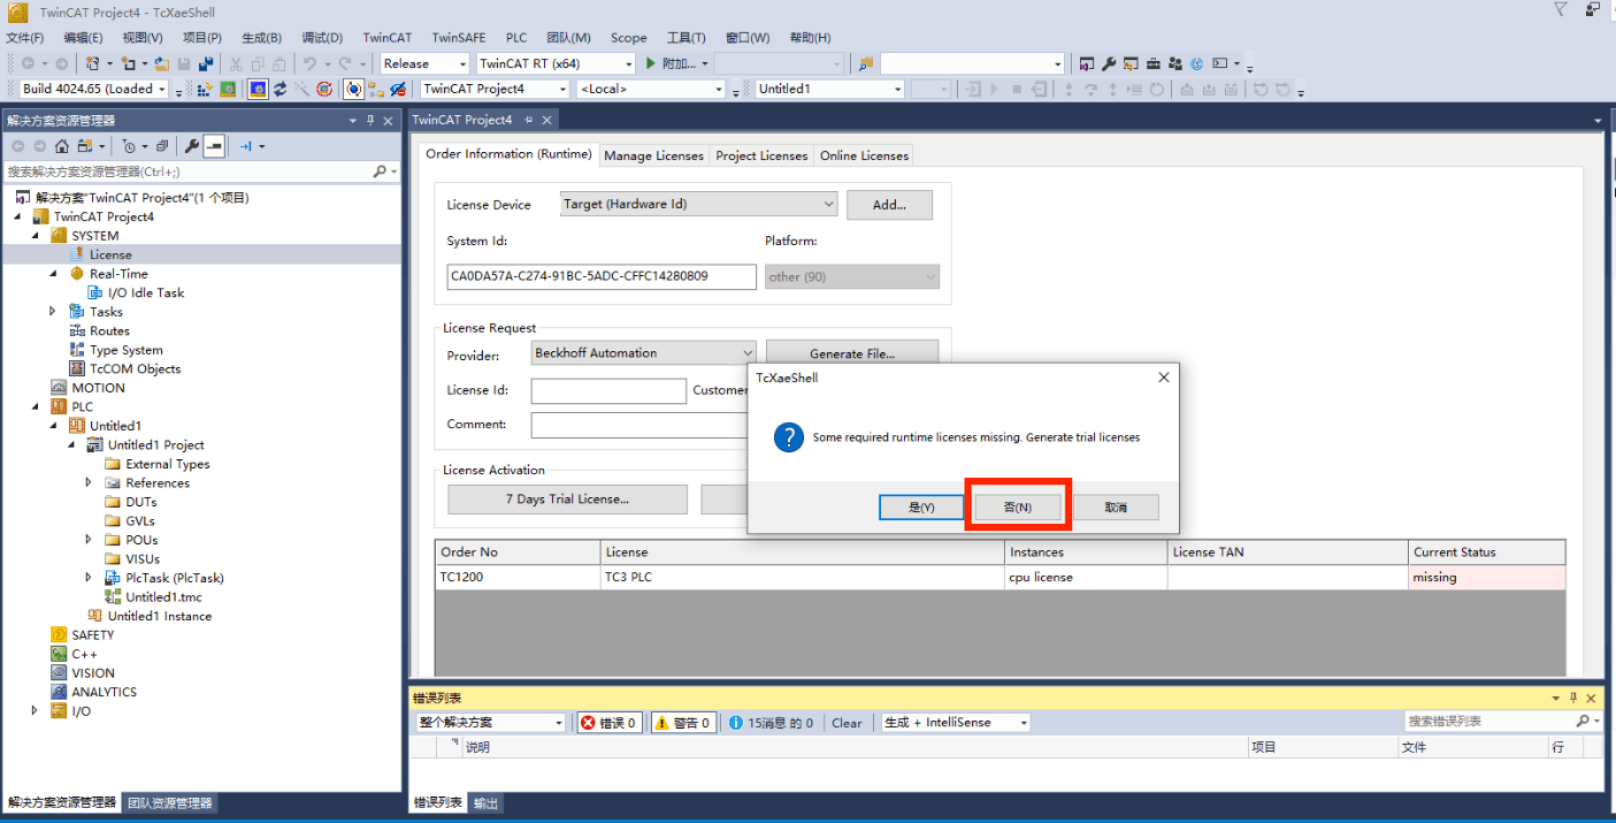This screenshot has width=1616, height=823.
Task: Open the TwinSAFE menu
Action: click(x=458, y=38)
